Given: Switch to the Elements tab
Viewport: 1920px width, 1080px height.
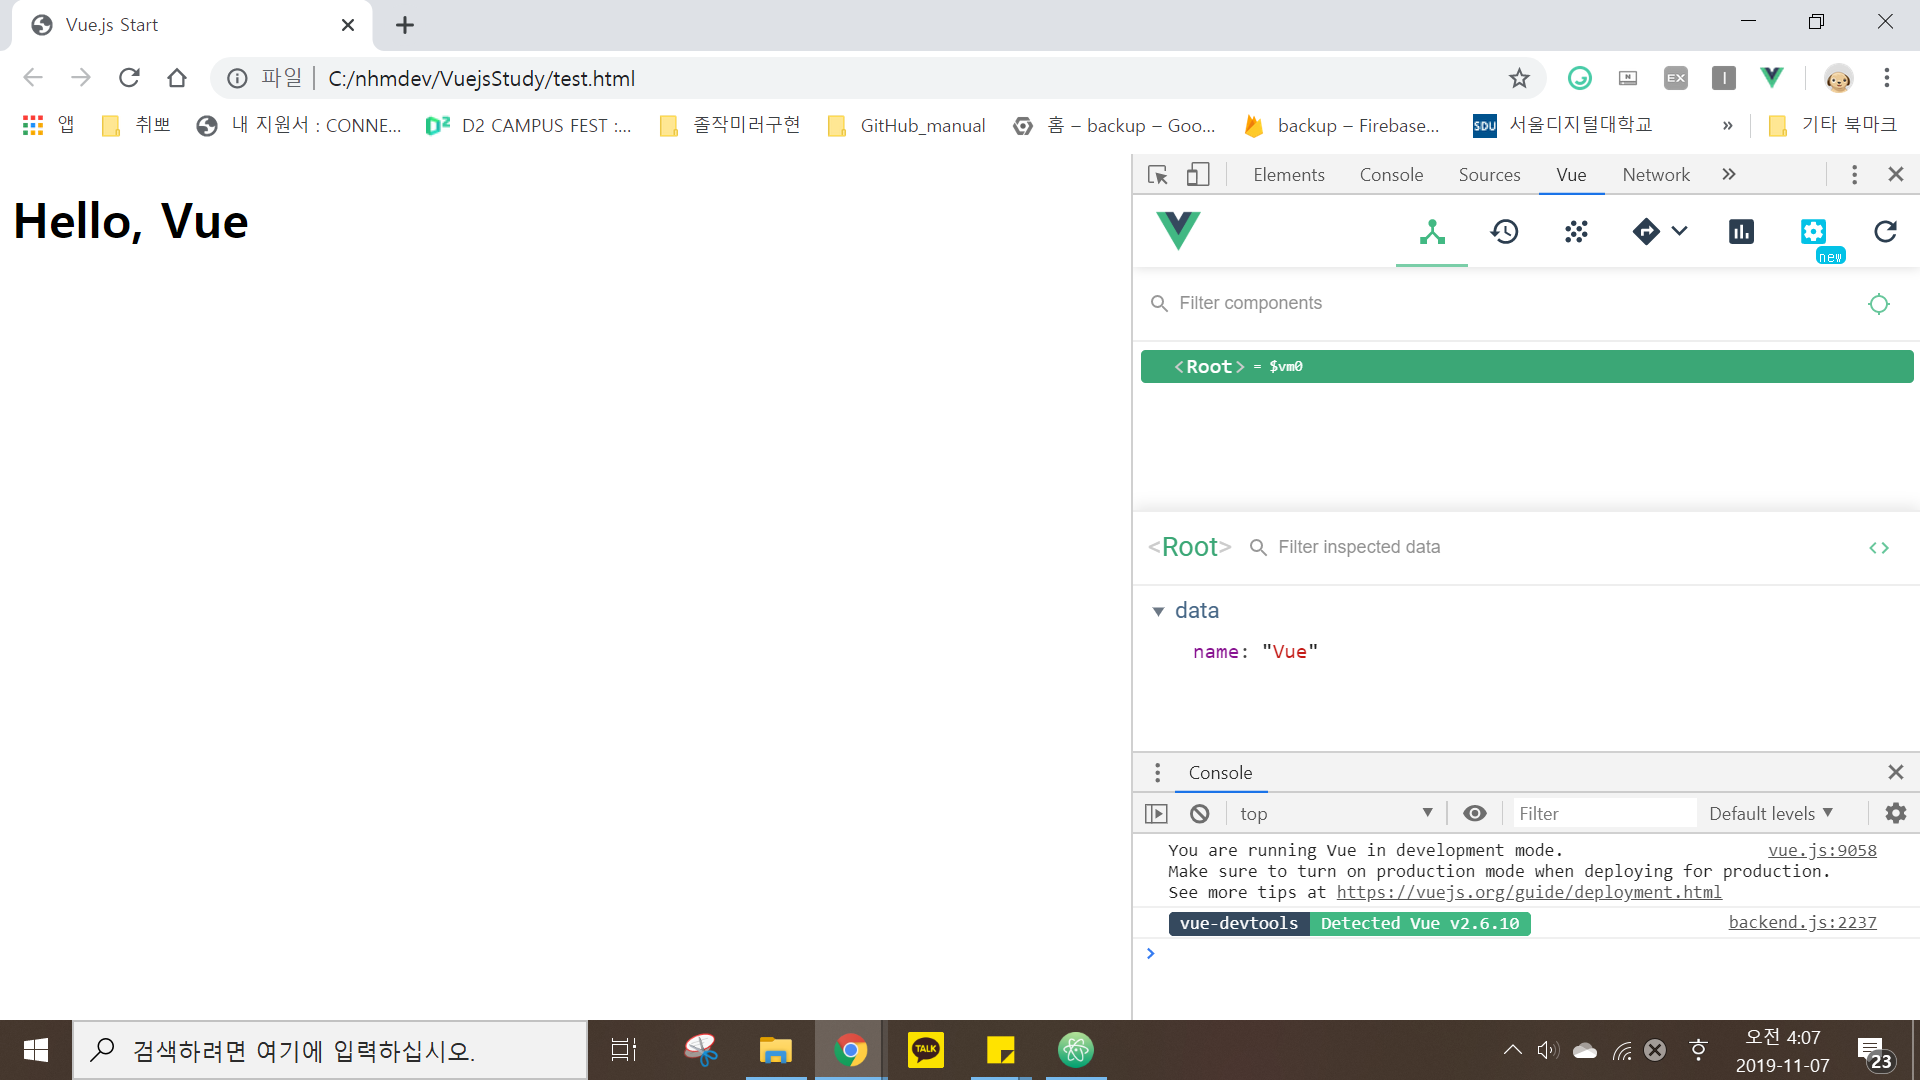Looking at the screenshot, I should click(1288, 175).
